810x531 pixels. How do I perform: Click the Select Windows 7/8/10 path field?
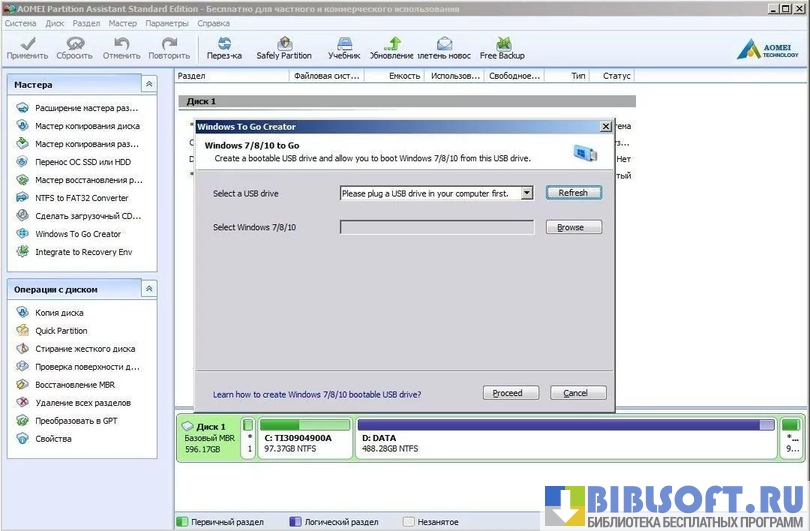click(437, 228)
